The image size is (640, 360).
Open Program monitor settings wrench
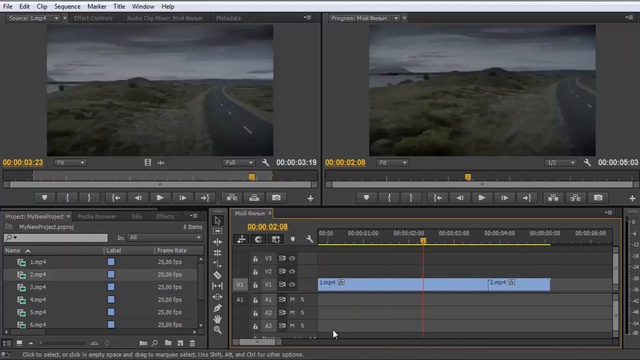tap(587, 163)
